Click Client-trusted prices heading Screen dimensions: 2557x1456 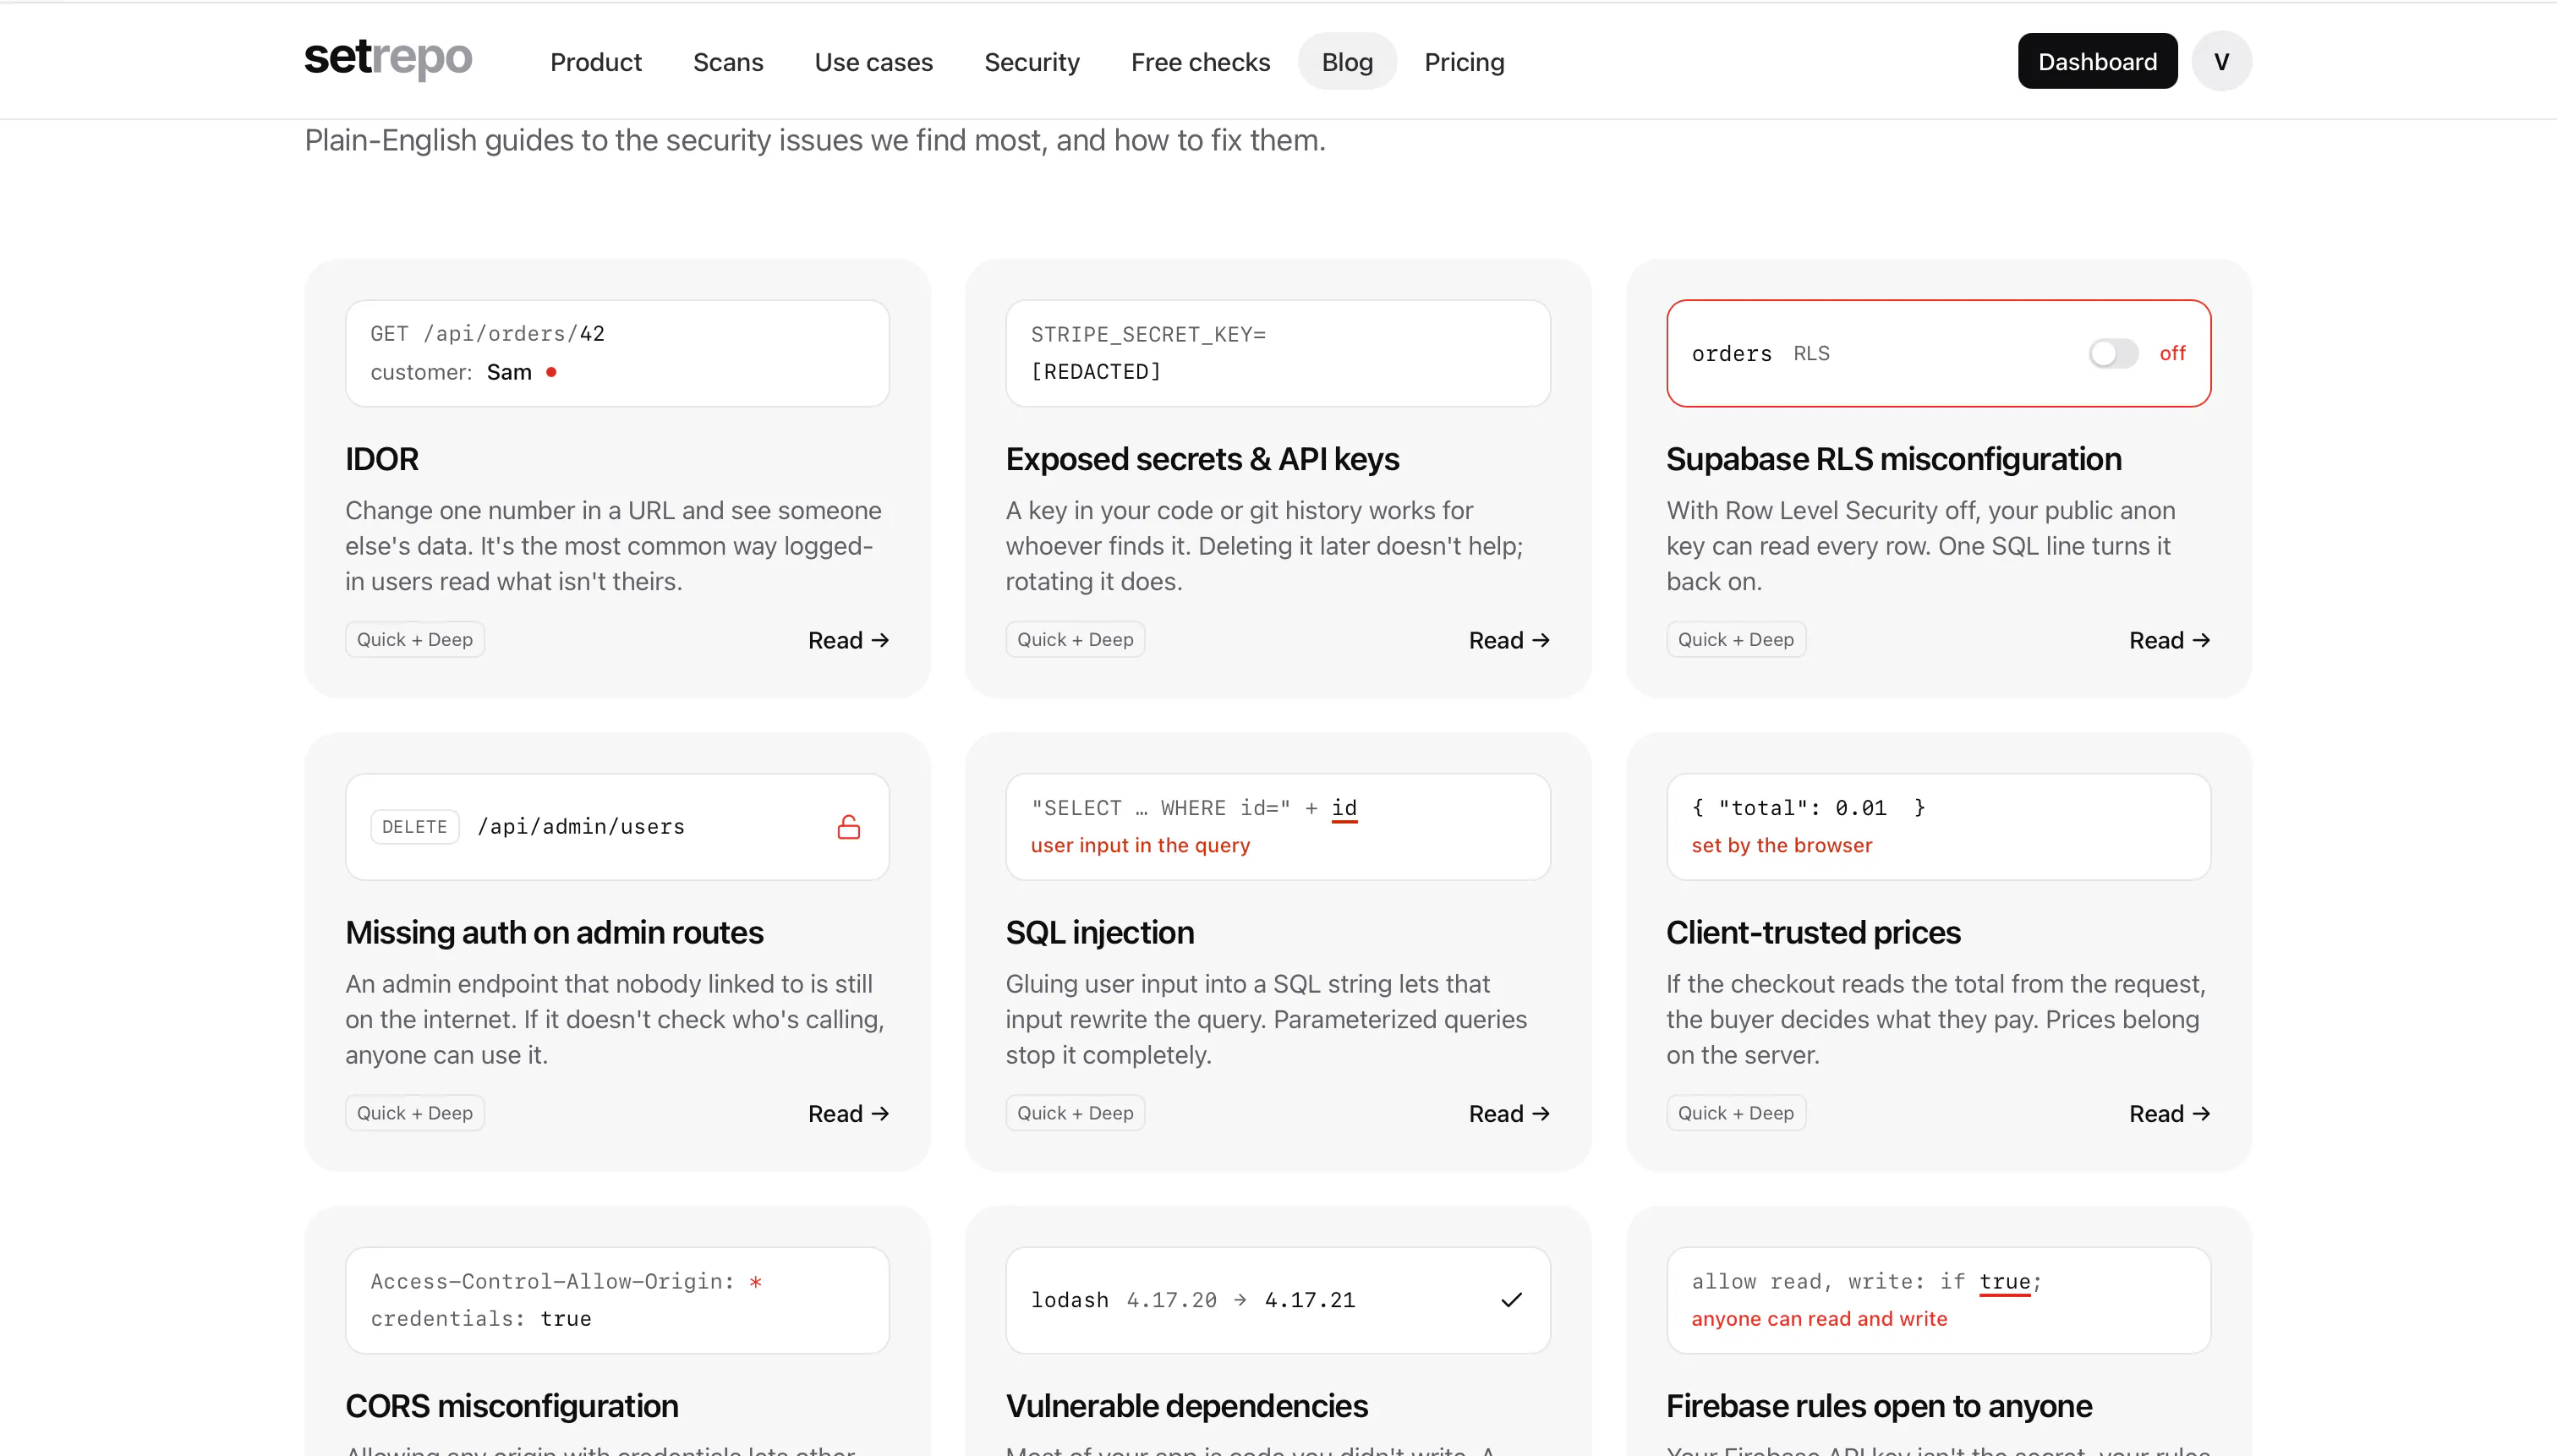(1812, 933)
